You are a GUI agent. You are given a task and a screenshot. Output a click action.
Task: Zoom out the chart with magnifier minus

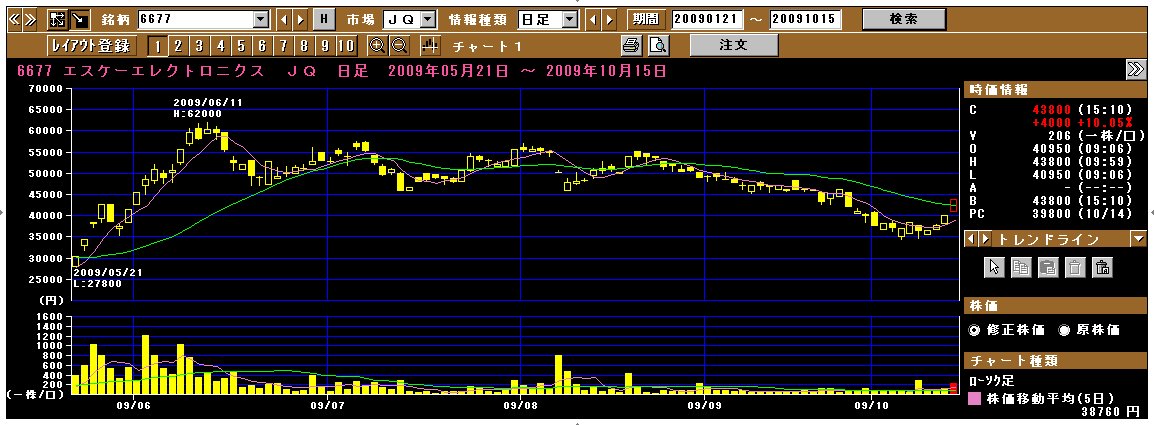pyautogui.click(x=398, y=46)
